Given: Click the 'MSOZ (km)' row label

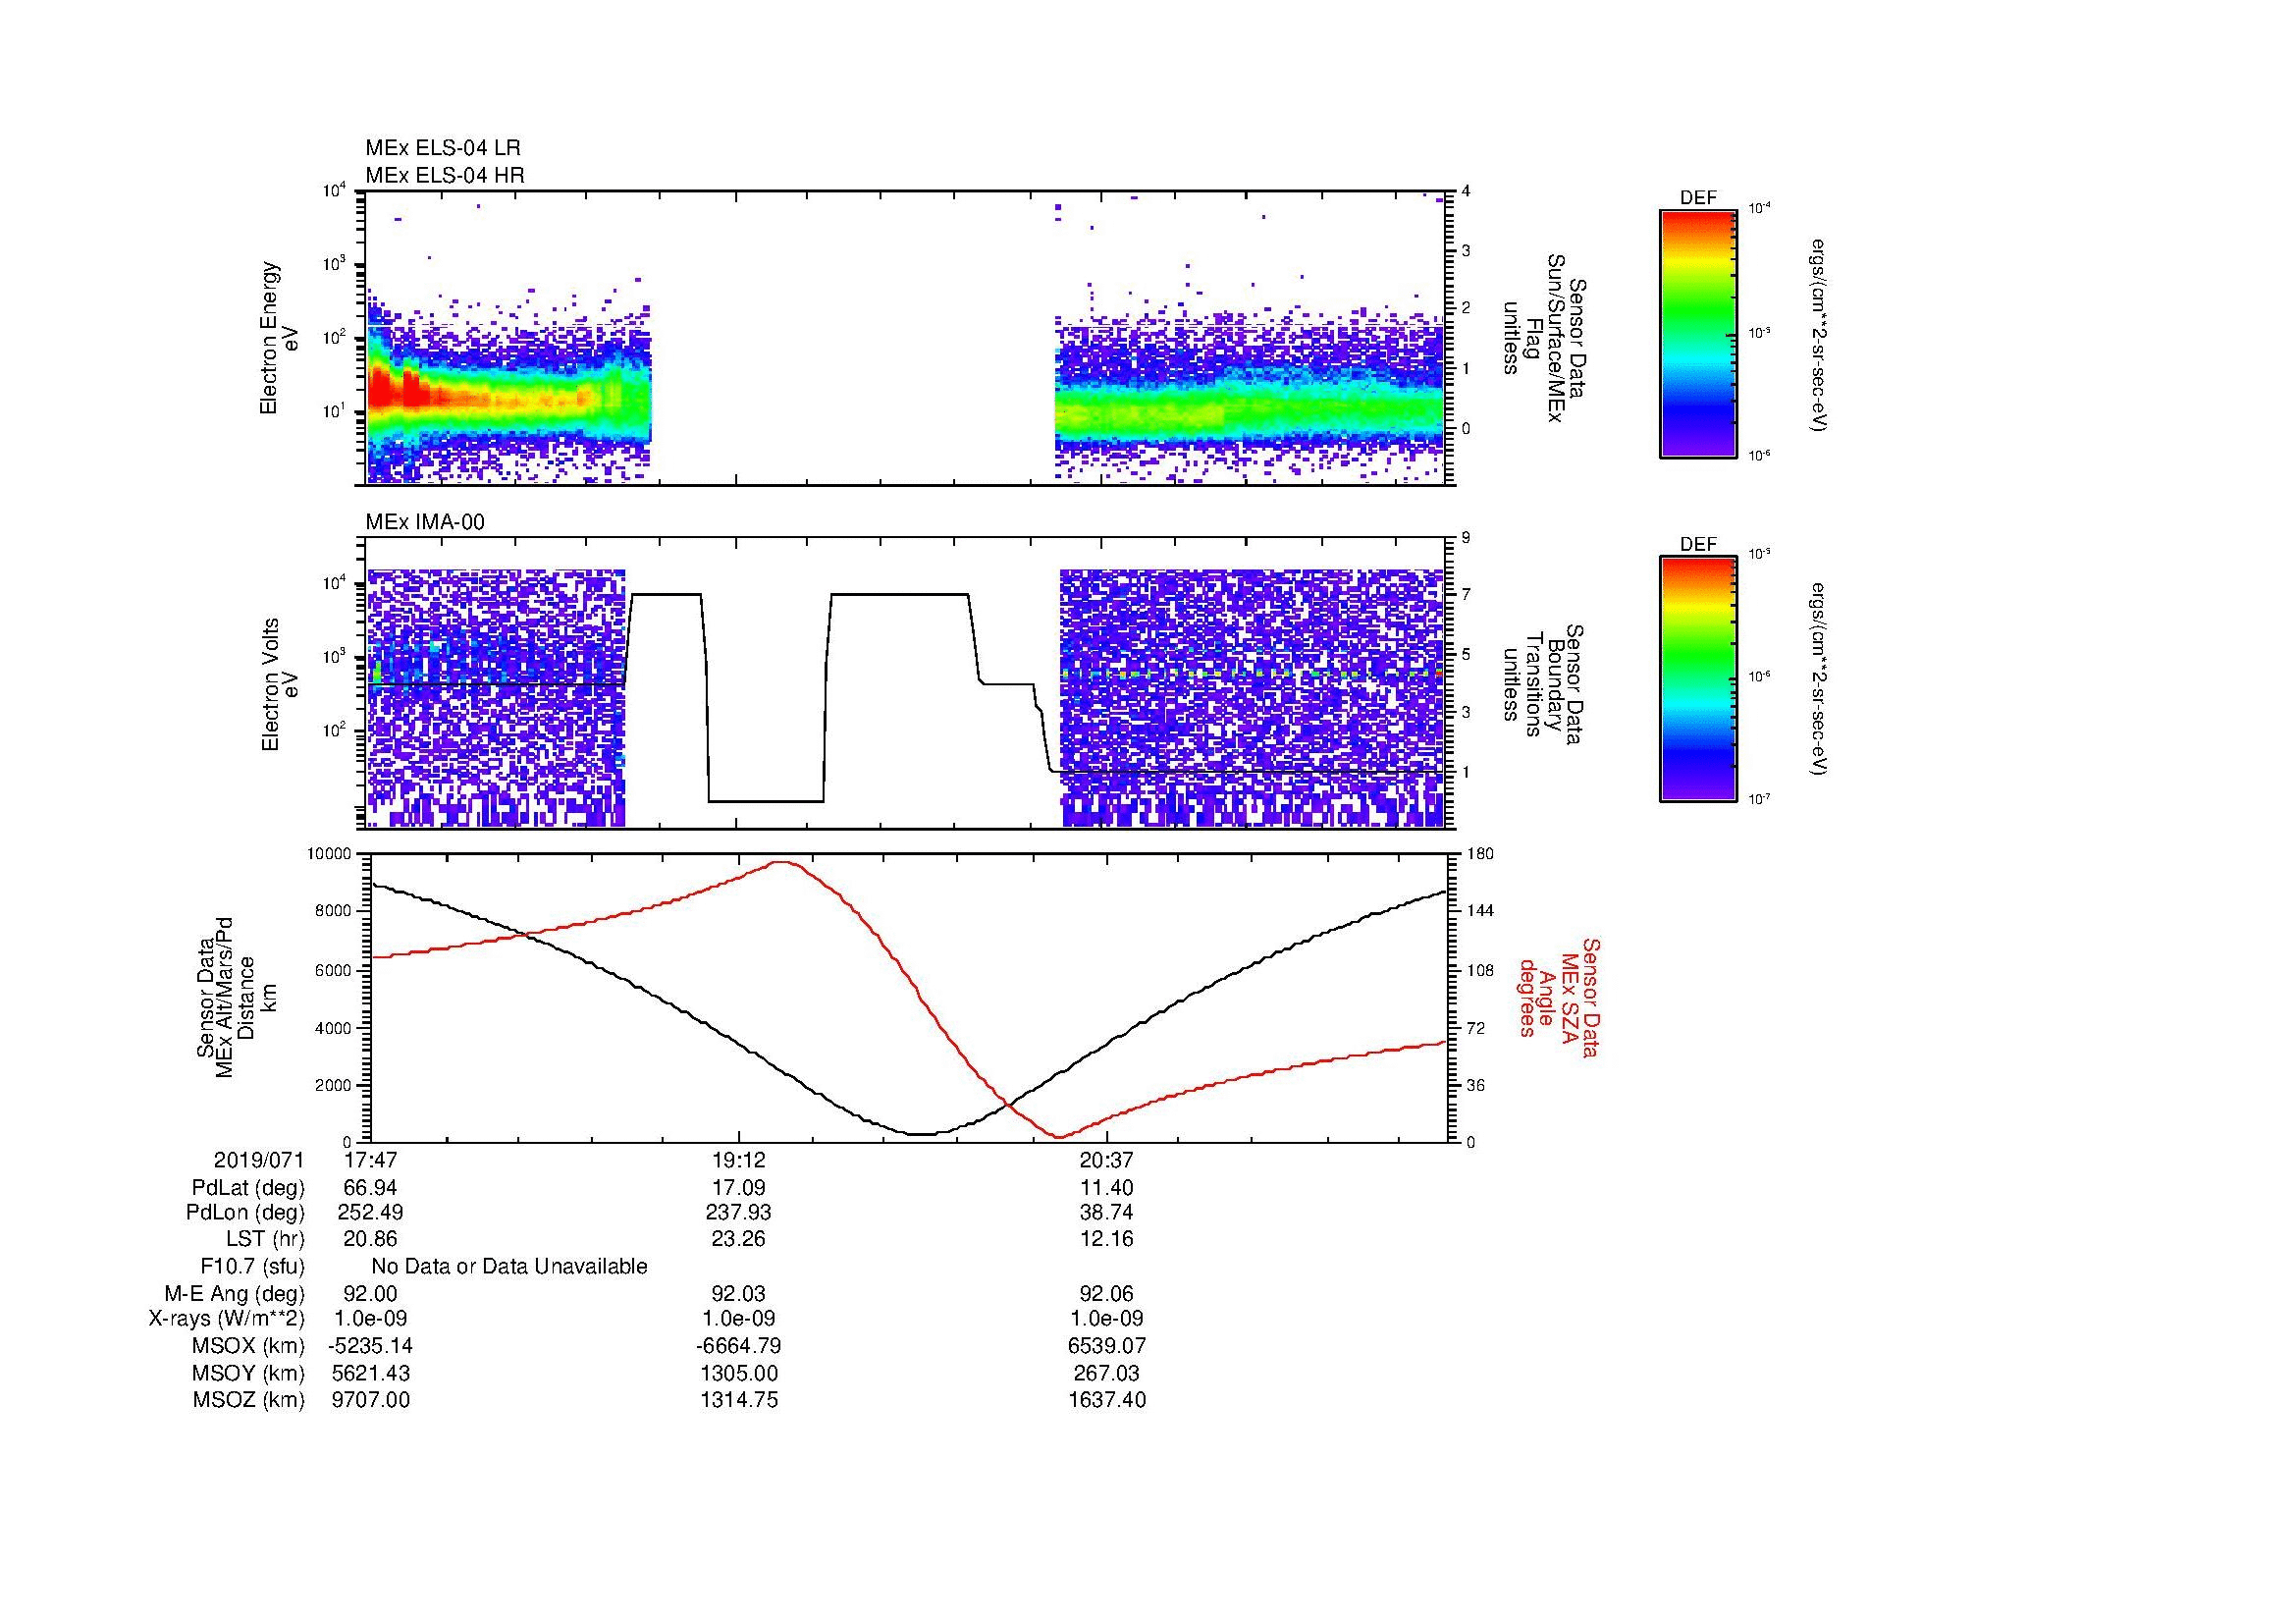Looking at the screenshot, I should click(249, 1400).
